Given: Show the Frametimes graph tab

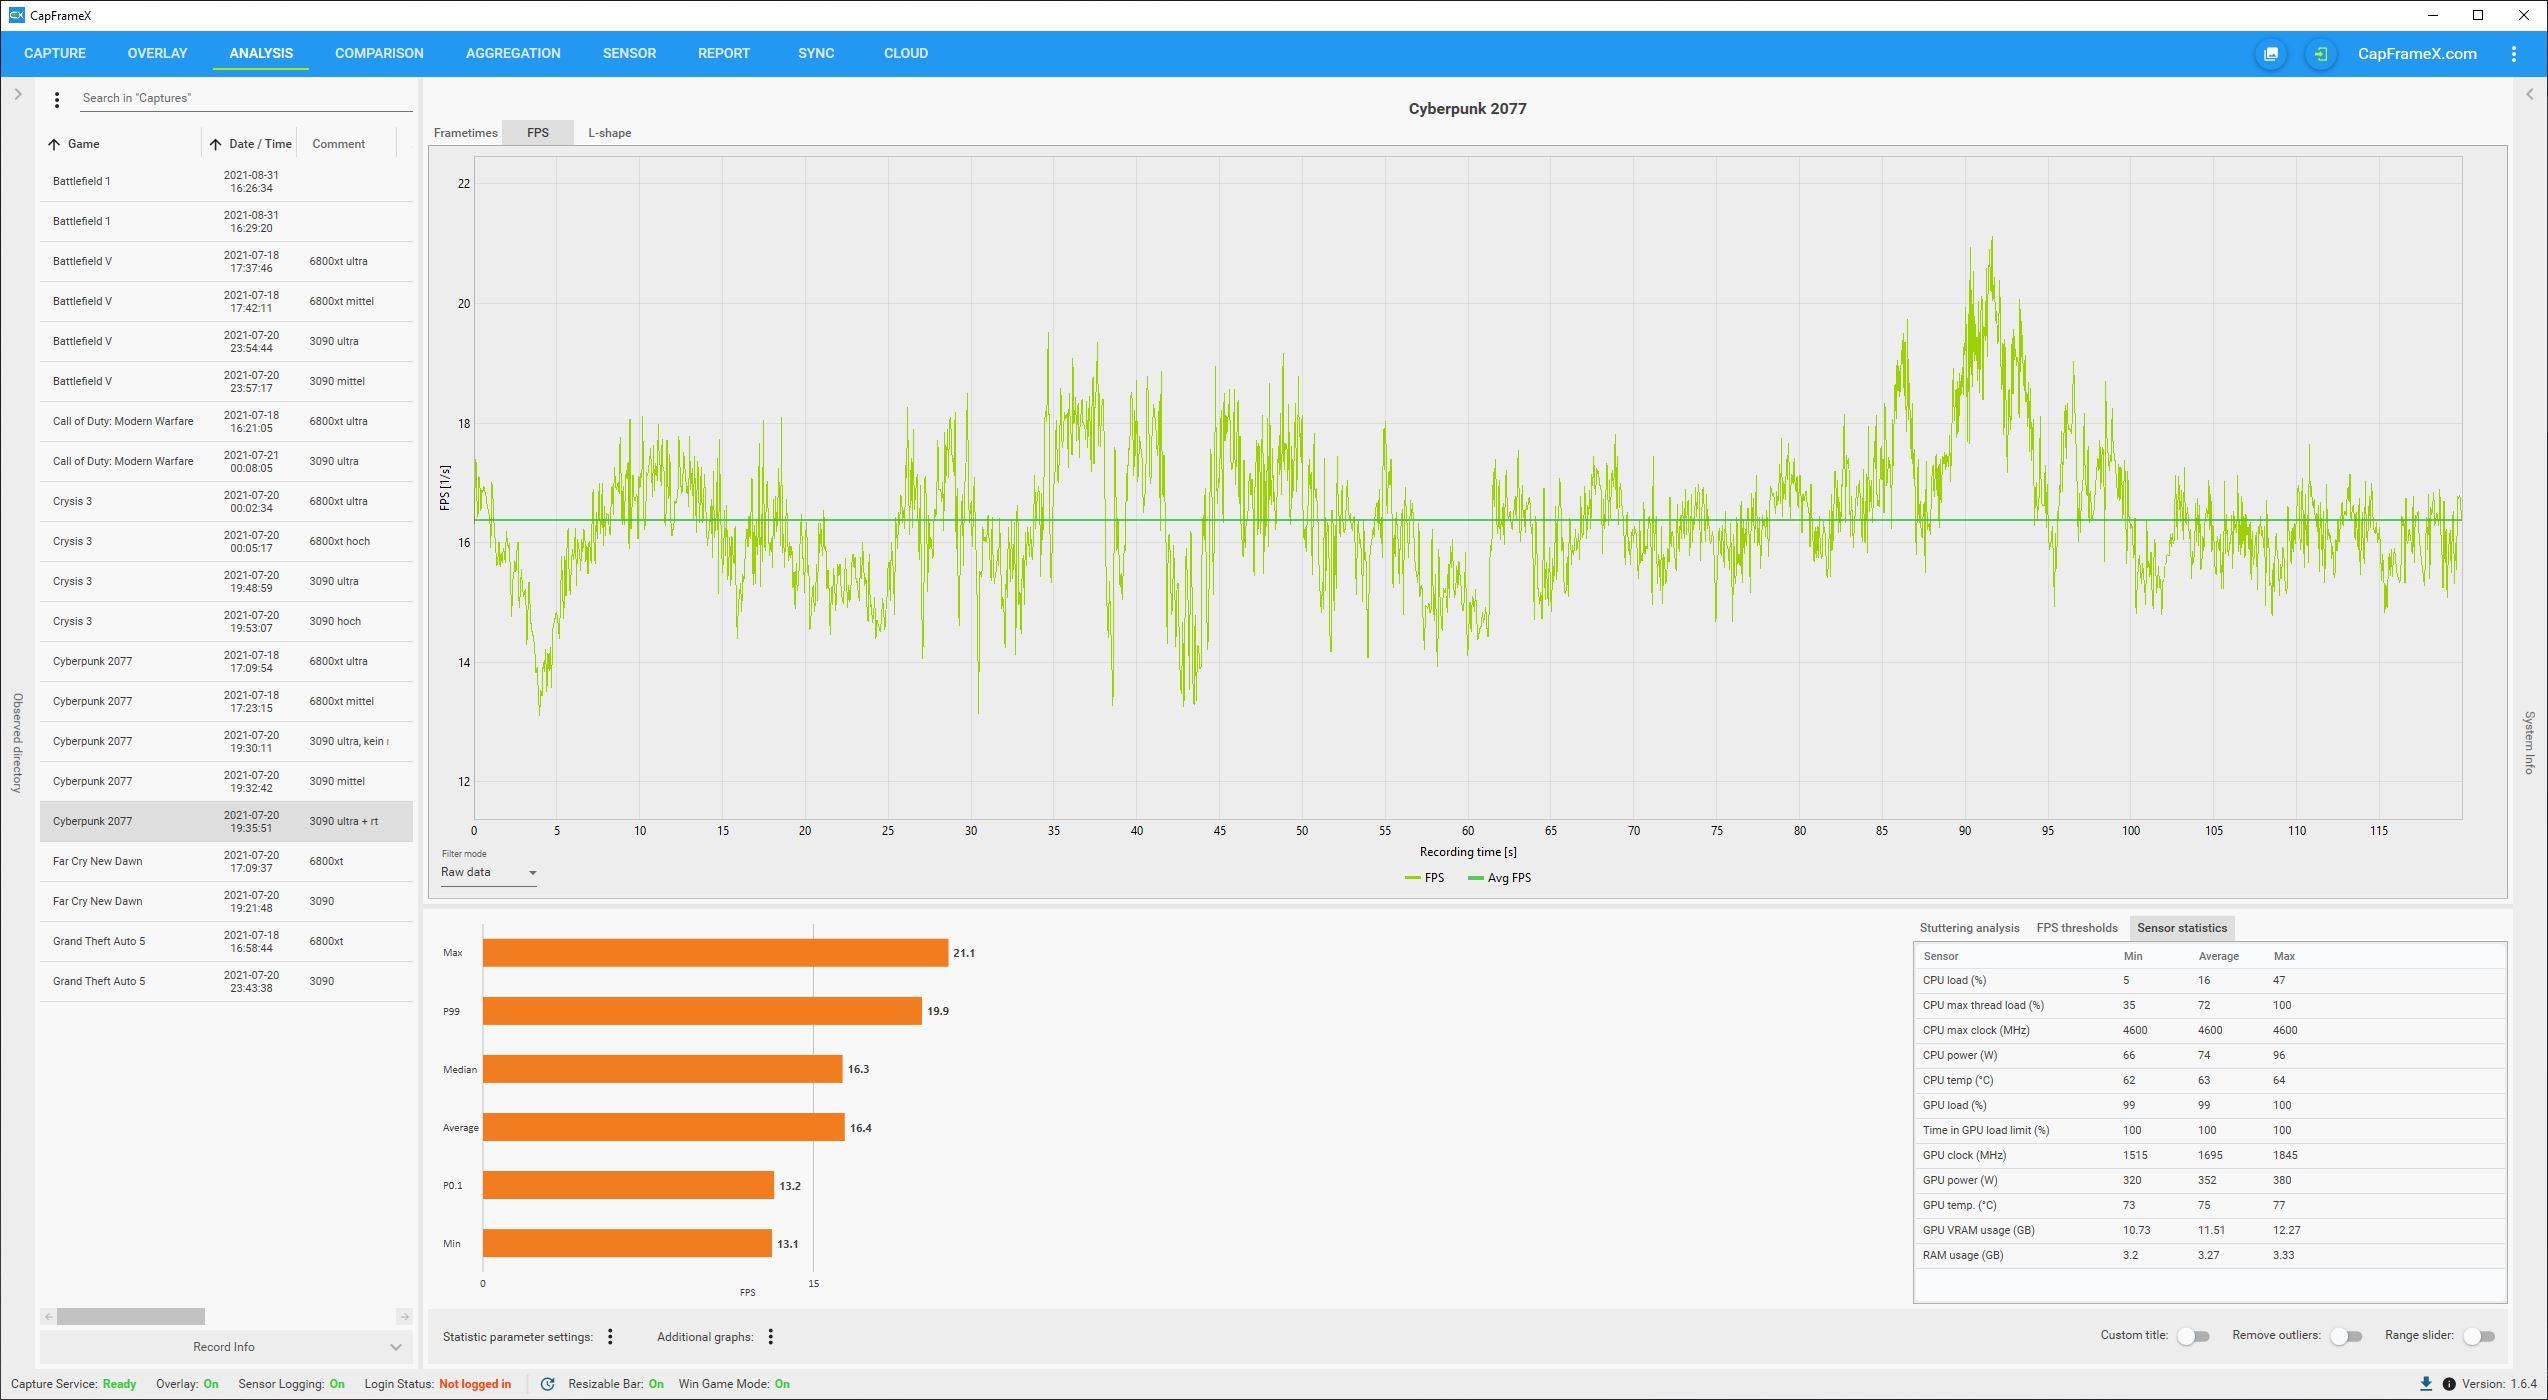Looking at the screenshot, I should pos(465,133).
